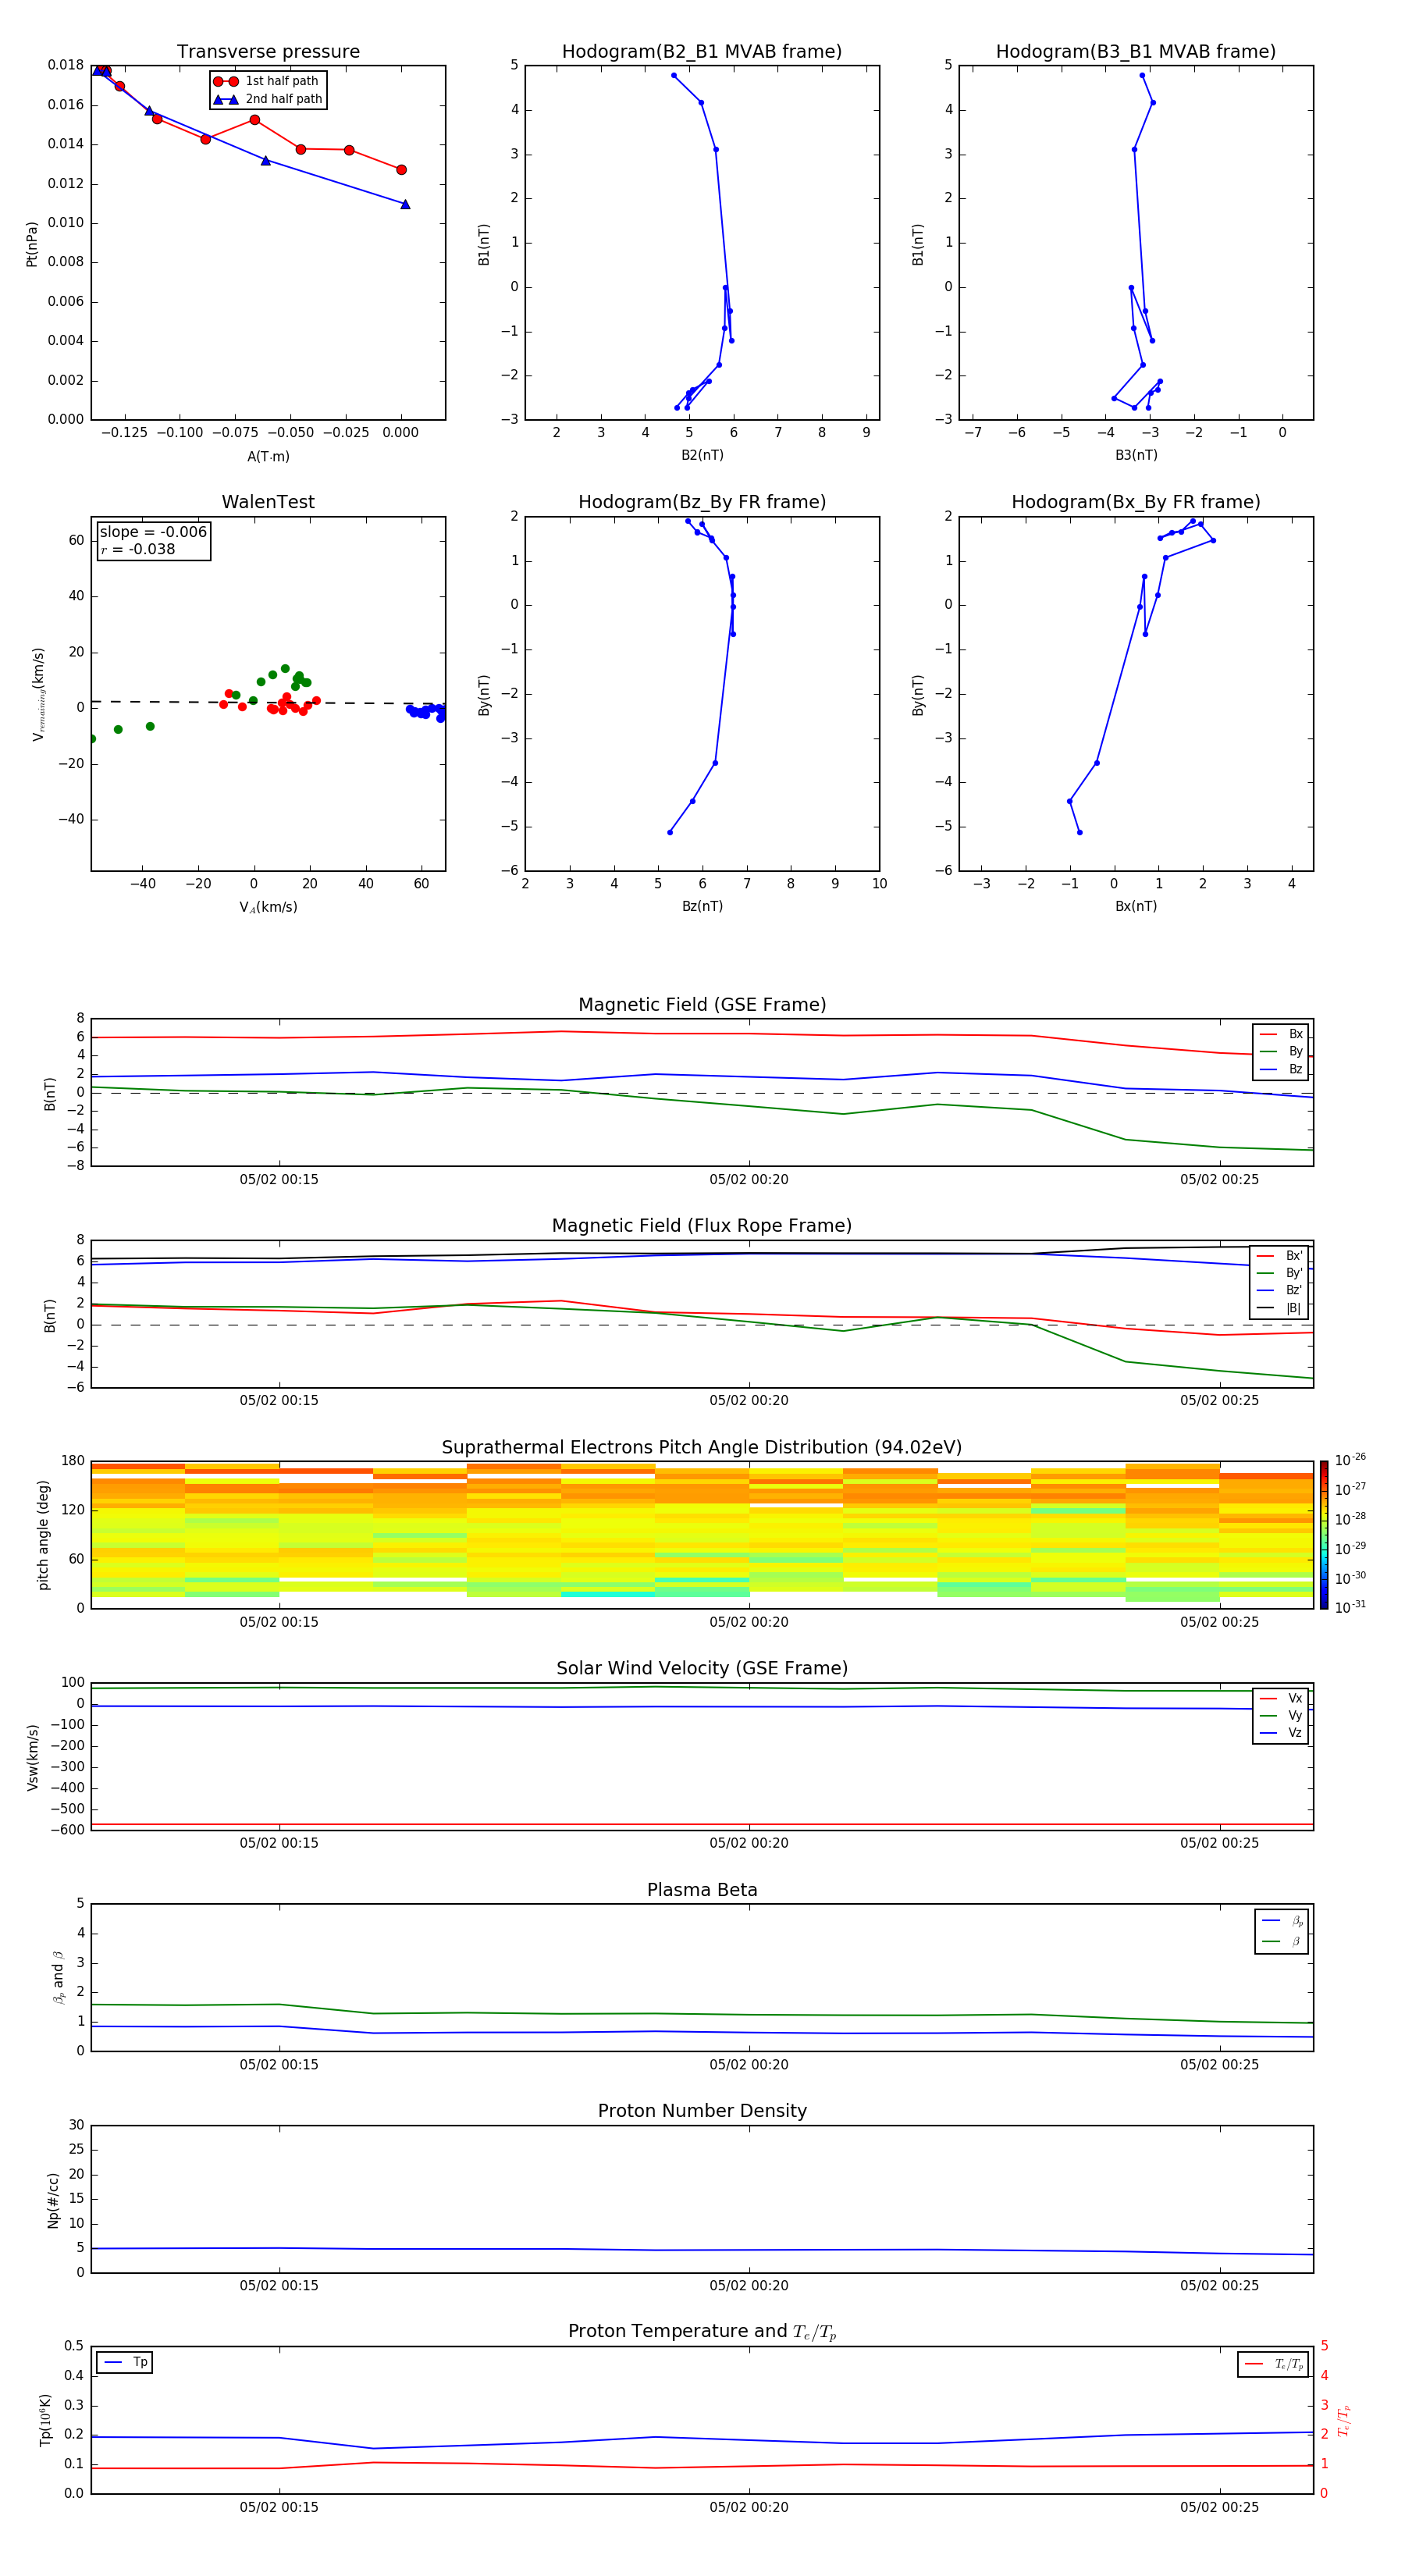This screenshot has height=2576, width=1405.
Task: Click the Bz' legend entry in Flux Rope plot
Action: (x=1279, y=1291)
